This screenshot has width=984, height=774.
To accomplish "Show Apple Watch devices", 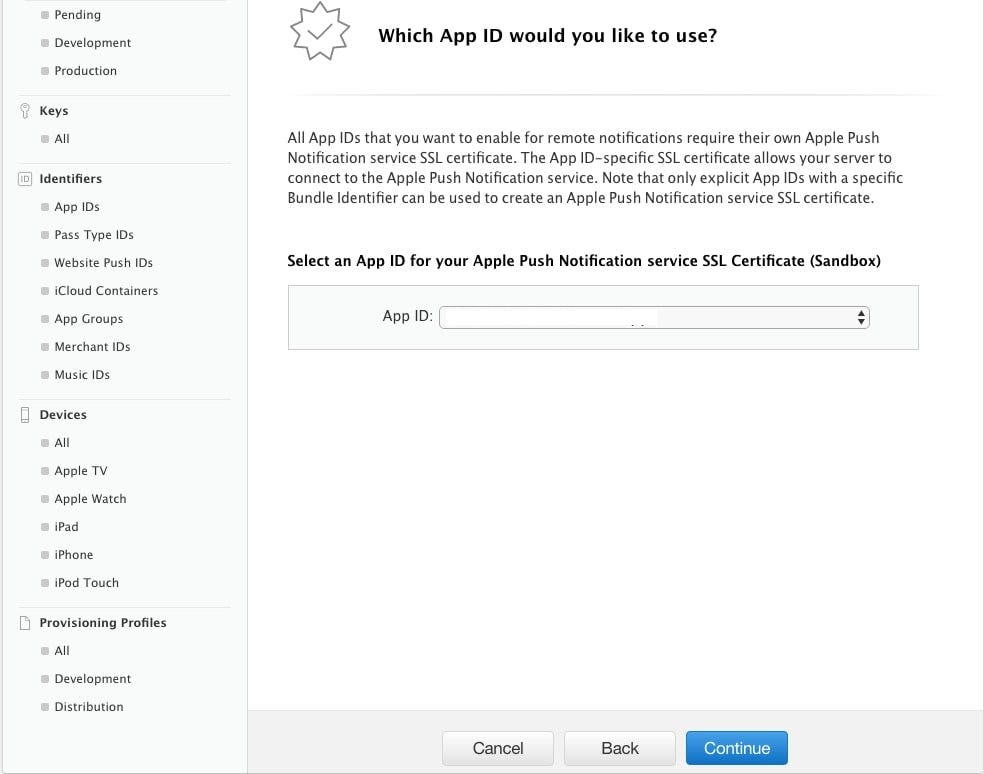I will 90,499.
